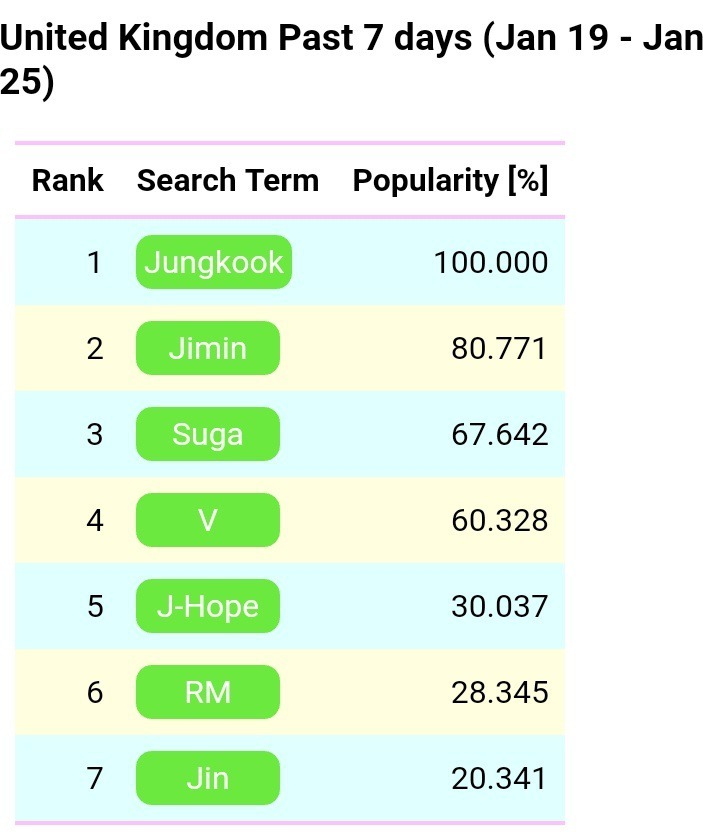This screenshot has height=835, width=703.
Task: Select the 20.341 popularity value
Action: point(499,778)
